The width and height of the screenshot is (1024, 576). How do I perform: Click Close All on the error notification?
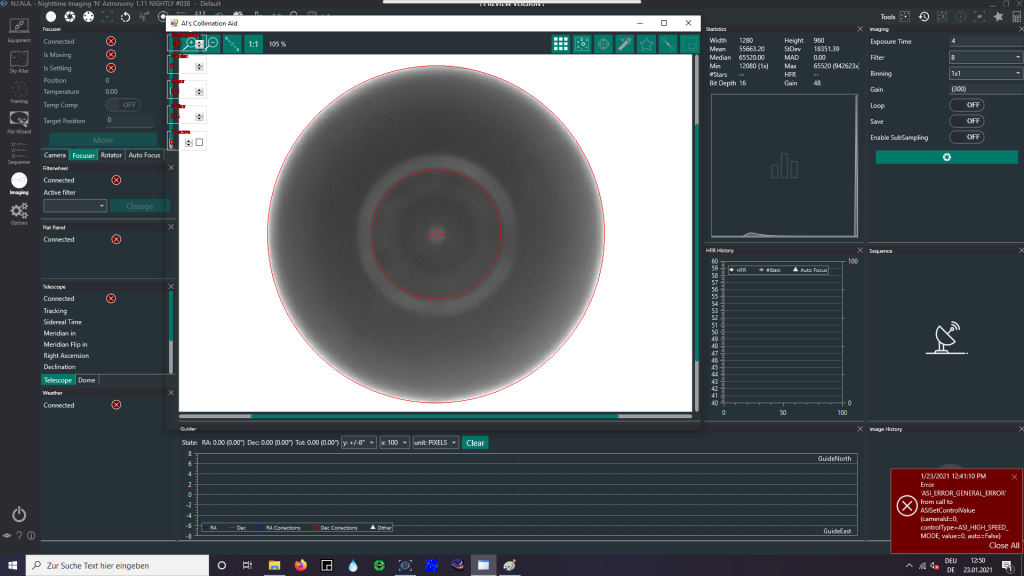tap(1004, 546)
